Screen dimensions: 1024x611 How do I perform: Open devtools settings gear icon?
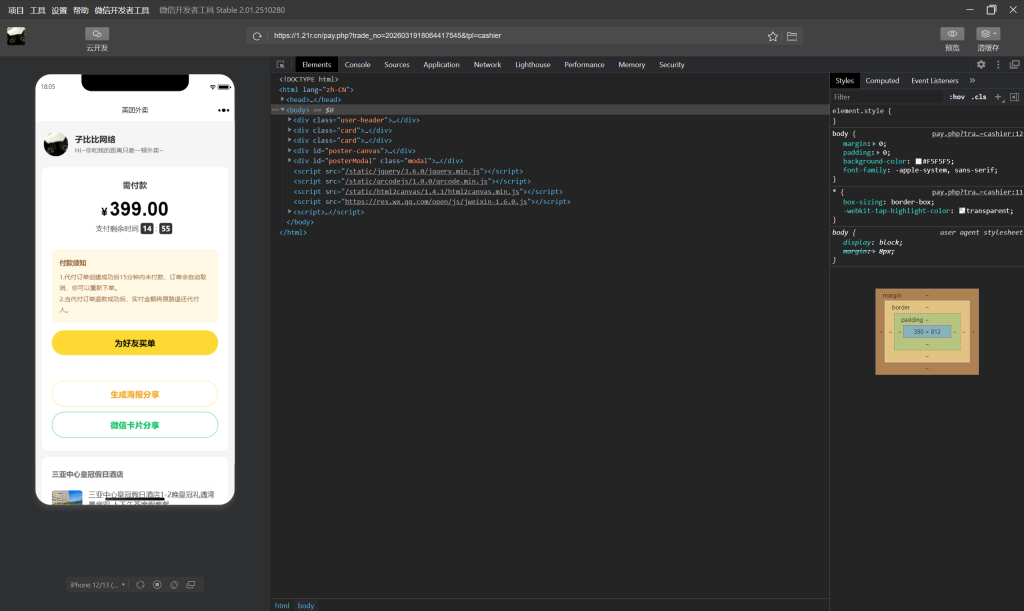click(x=981, y=65)
